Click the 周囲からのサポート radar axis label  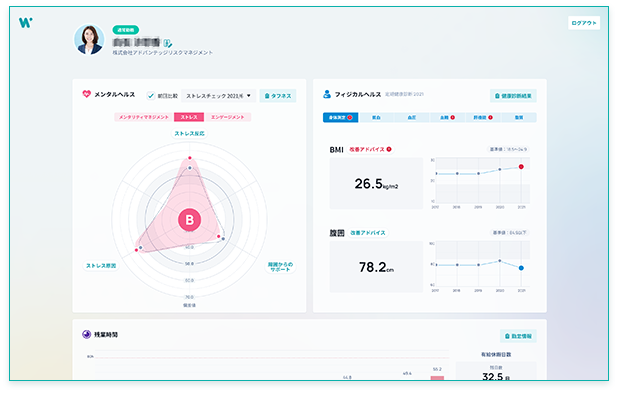coord(280,267)
